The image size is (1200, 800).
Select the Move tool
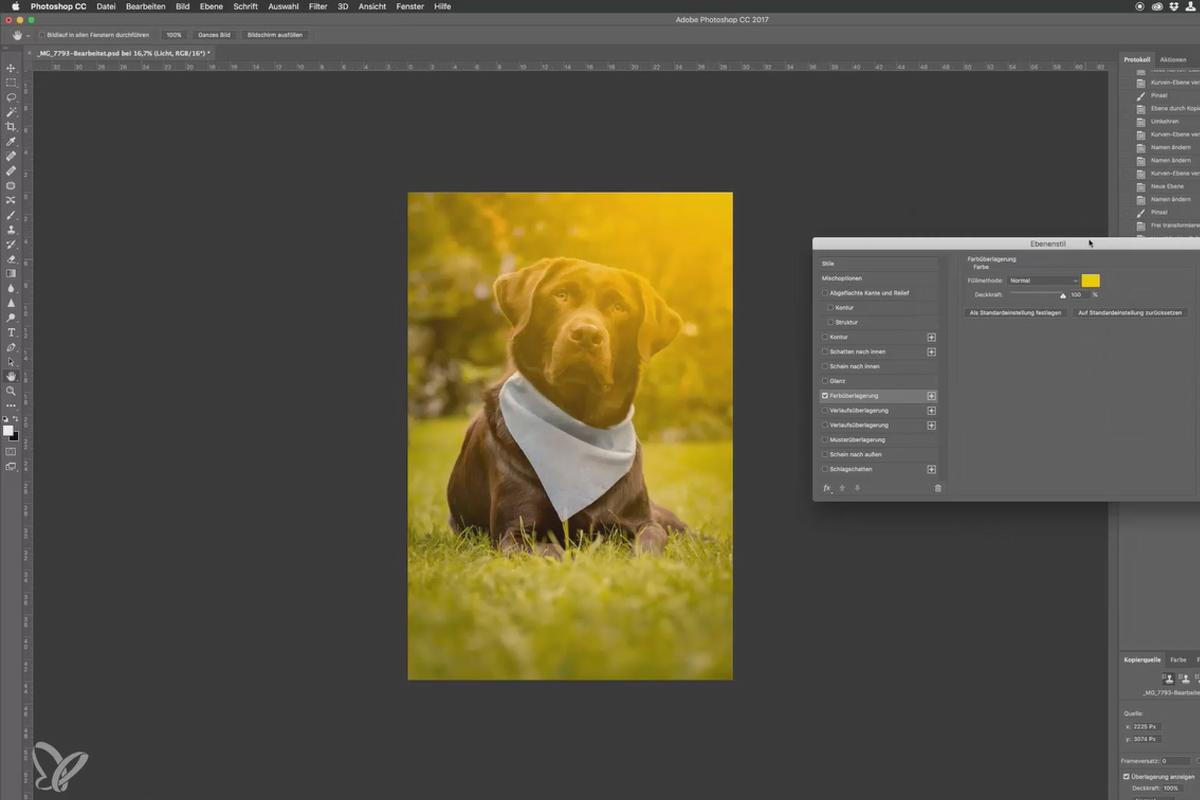11,68
